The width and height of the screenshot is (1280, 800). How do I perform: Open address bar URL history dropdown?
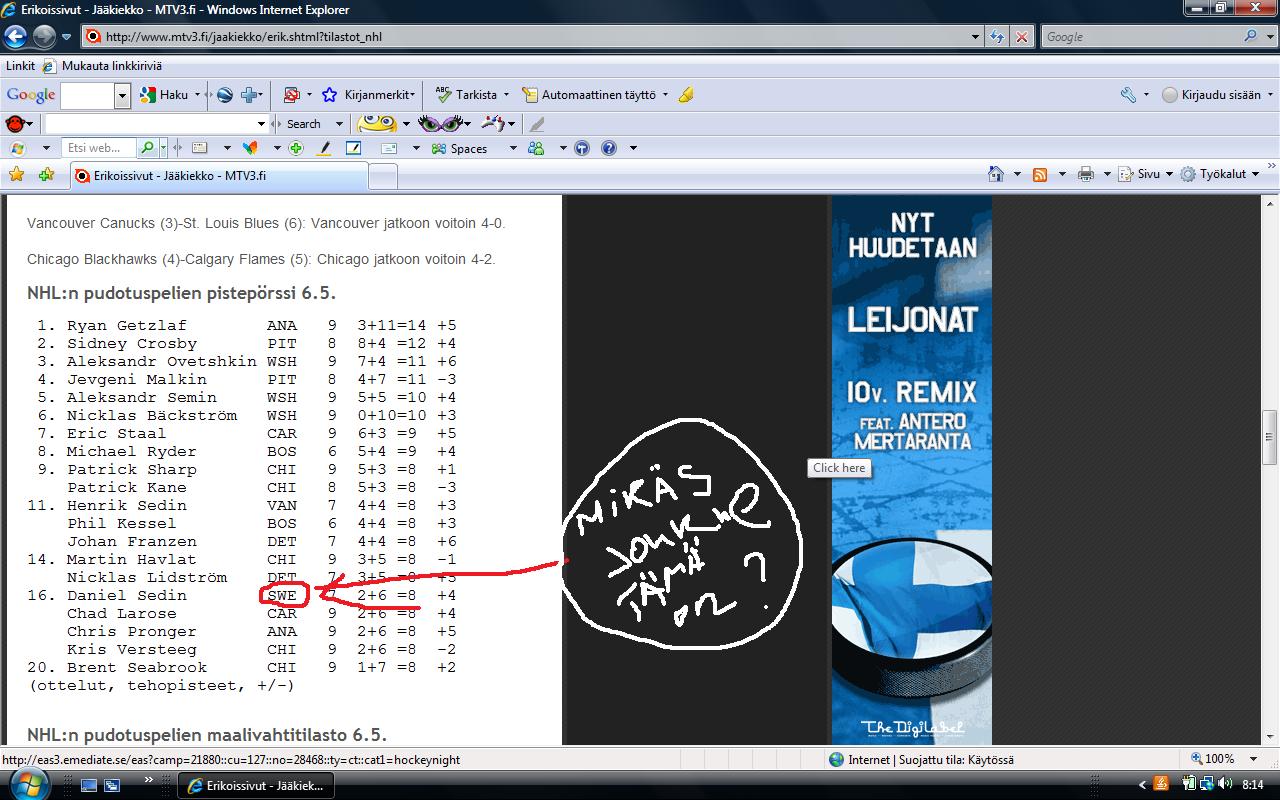tap(976, 37)
